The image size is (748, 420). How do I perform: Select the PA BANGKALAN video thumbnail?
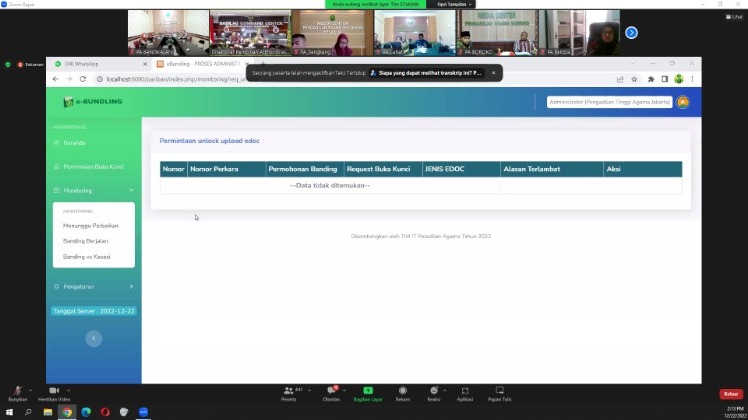tap(168, 32)
